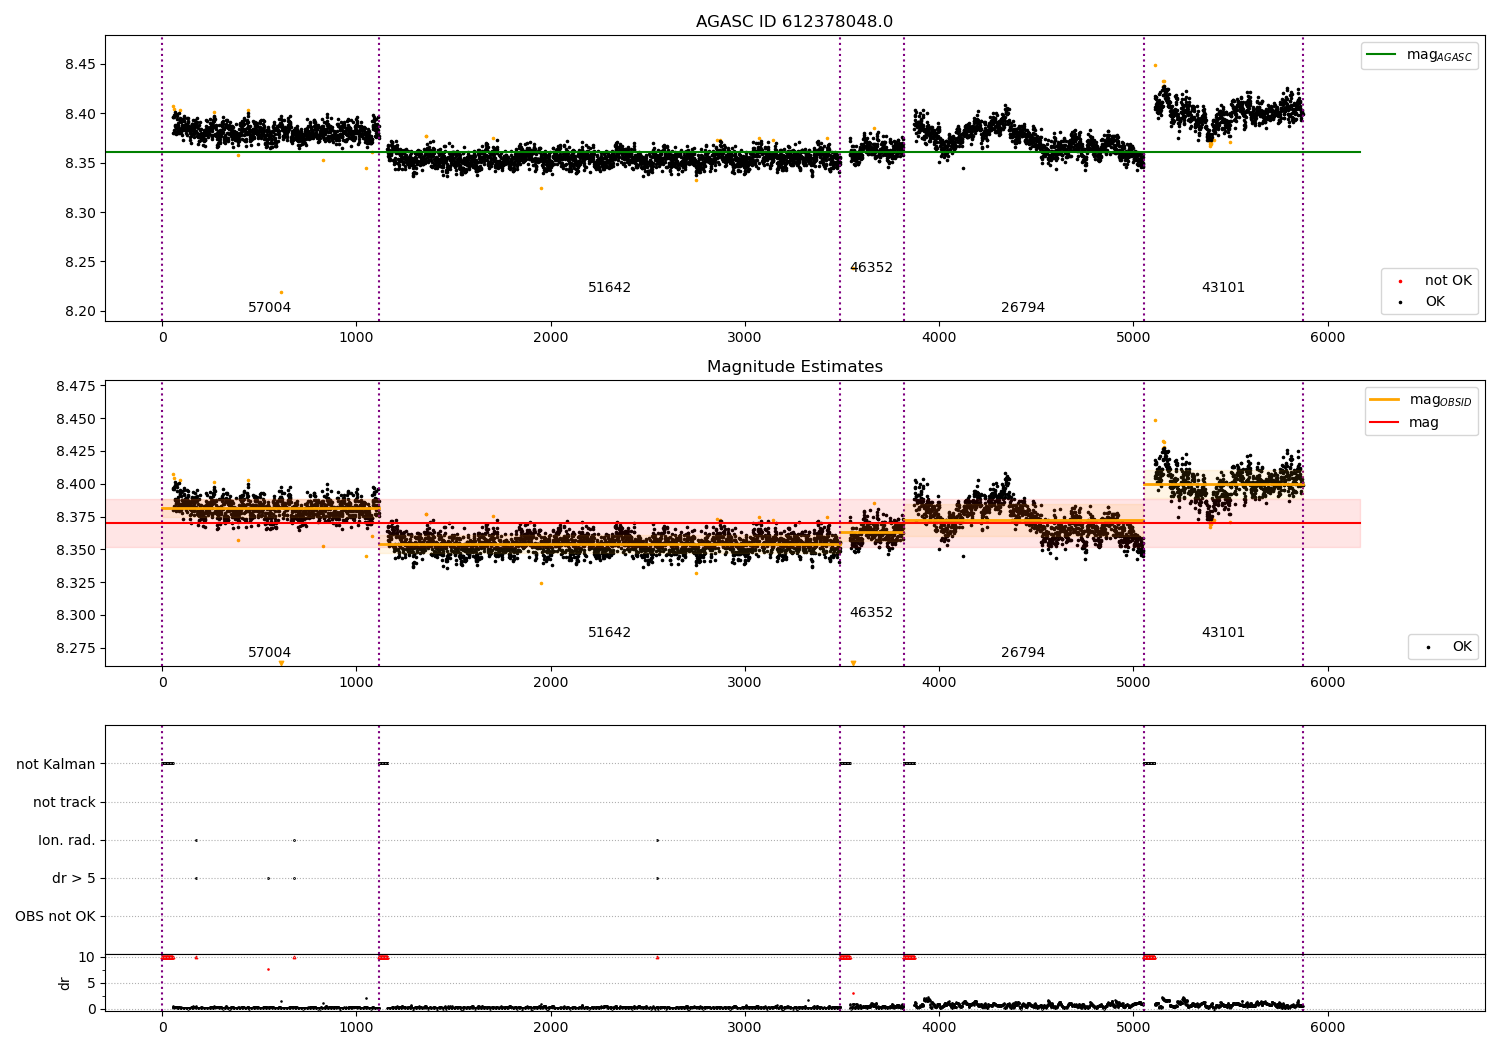Click the orange mag OBSID legend entry
1500x1050 pixels.
[1420, 400]
